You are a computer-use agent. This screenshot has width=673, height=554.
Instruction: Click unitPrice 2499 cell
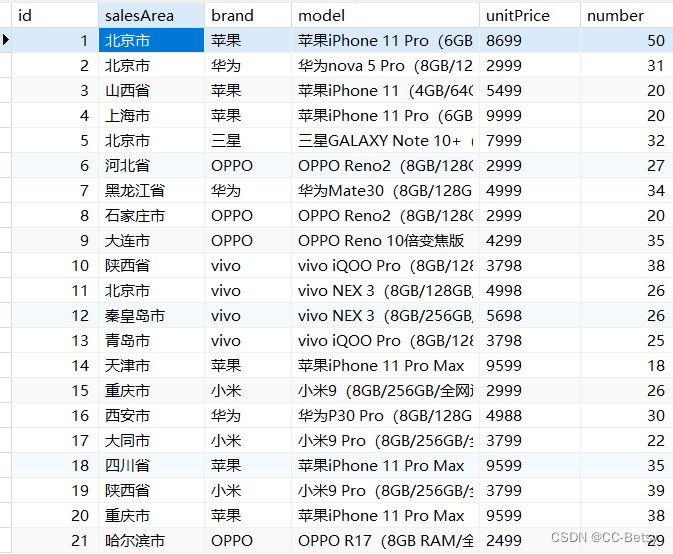530,540
